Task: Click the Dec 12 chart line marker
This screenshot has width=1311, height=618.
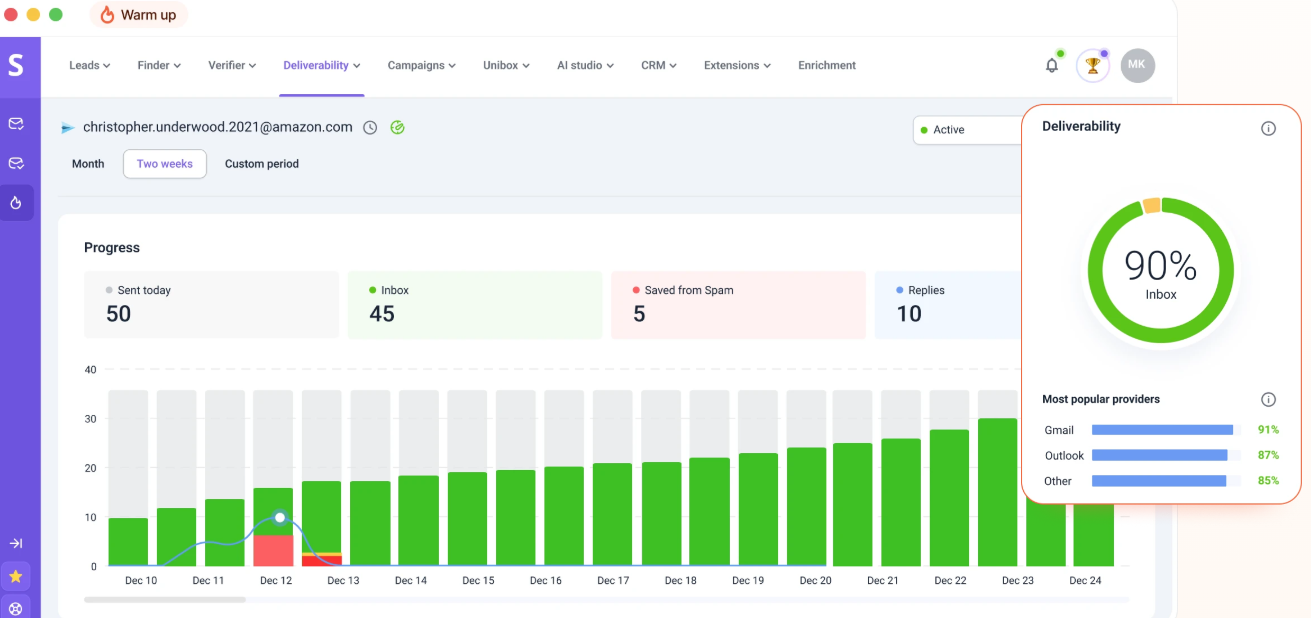Action: pyautogui.click(x=280, y=517)
